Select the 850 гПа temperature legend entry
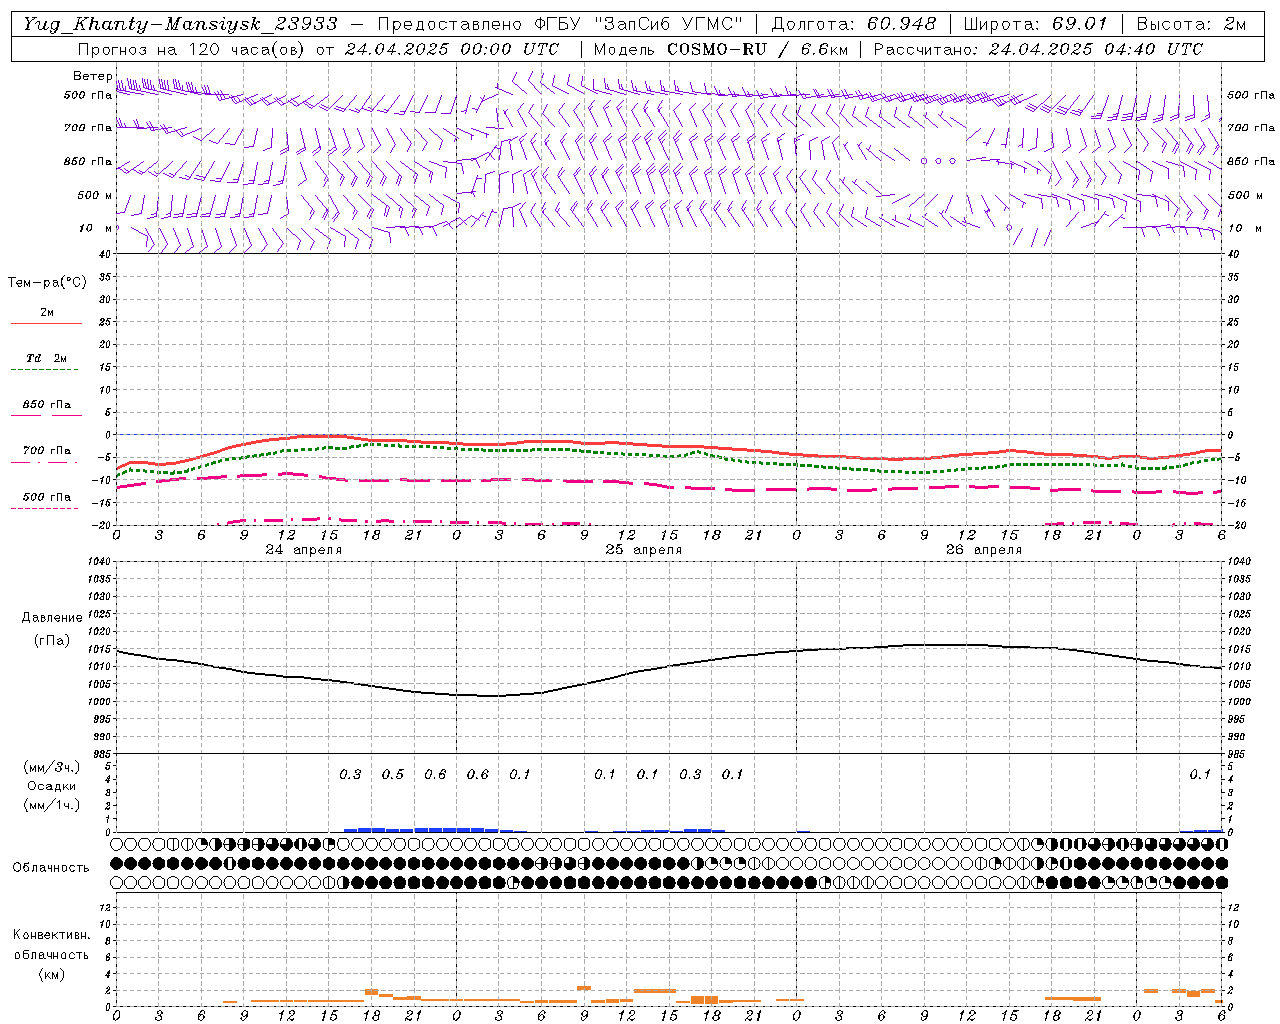 pyautogui.click(x=47, y=405)
